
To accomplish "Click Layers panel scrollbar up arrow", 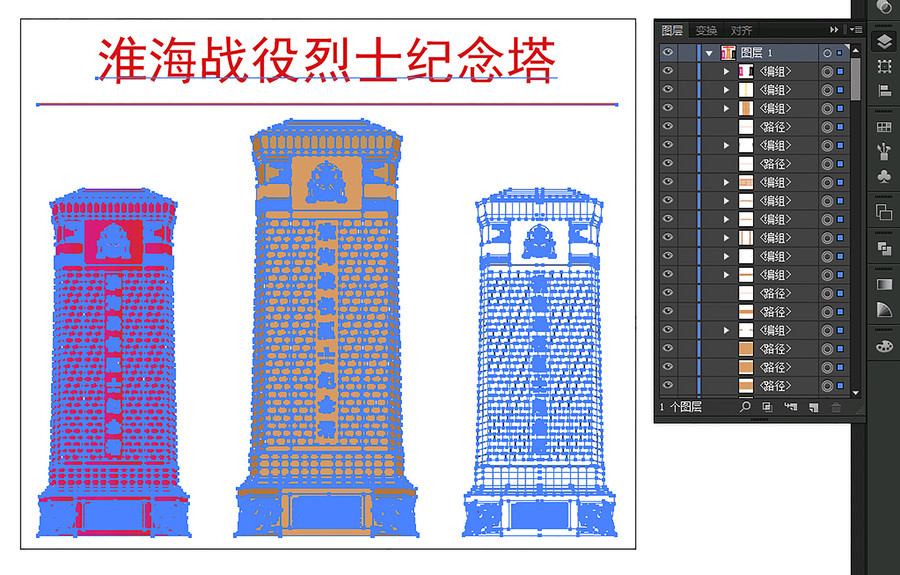I will pyautogui.click(x=855, y=50).
